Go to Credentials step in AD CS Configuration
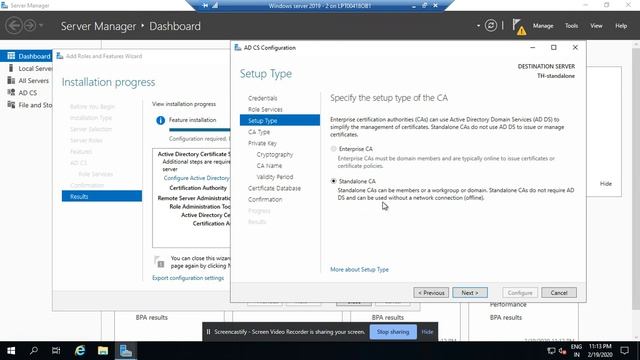 (x=262, y=98)
